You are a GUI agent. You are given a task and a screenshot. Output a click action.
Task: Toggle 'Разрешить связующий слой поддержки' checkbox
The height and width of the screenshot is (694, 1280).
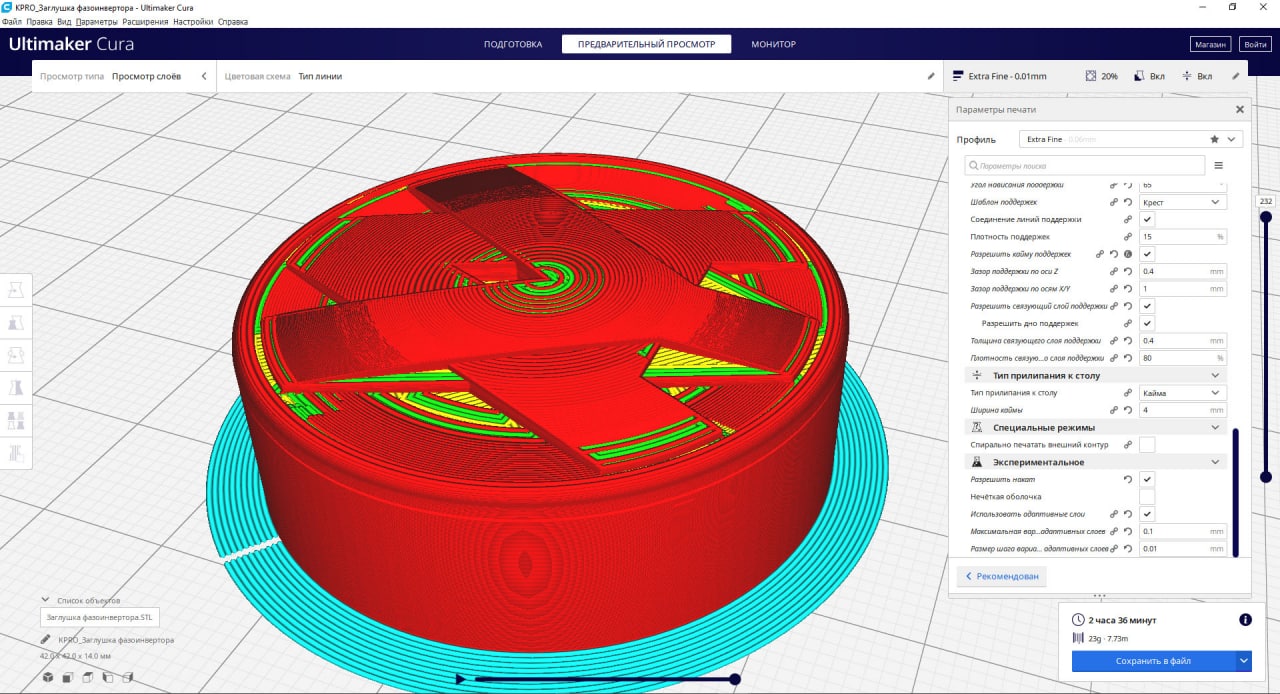pos(1147,306)
